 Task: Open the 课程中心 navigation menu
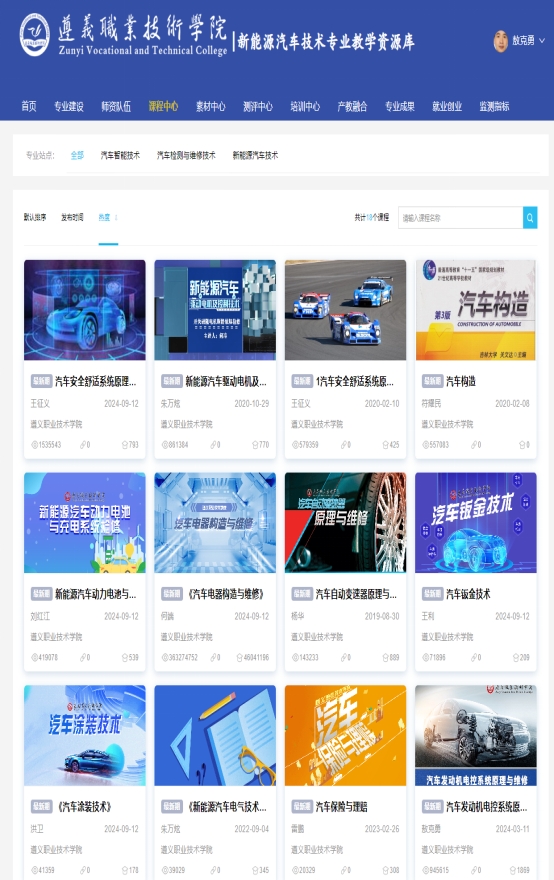163,106
